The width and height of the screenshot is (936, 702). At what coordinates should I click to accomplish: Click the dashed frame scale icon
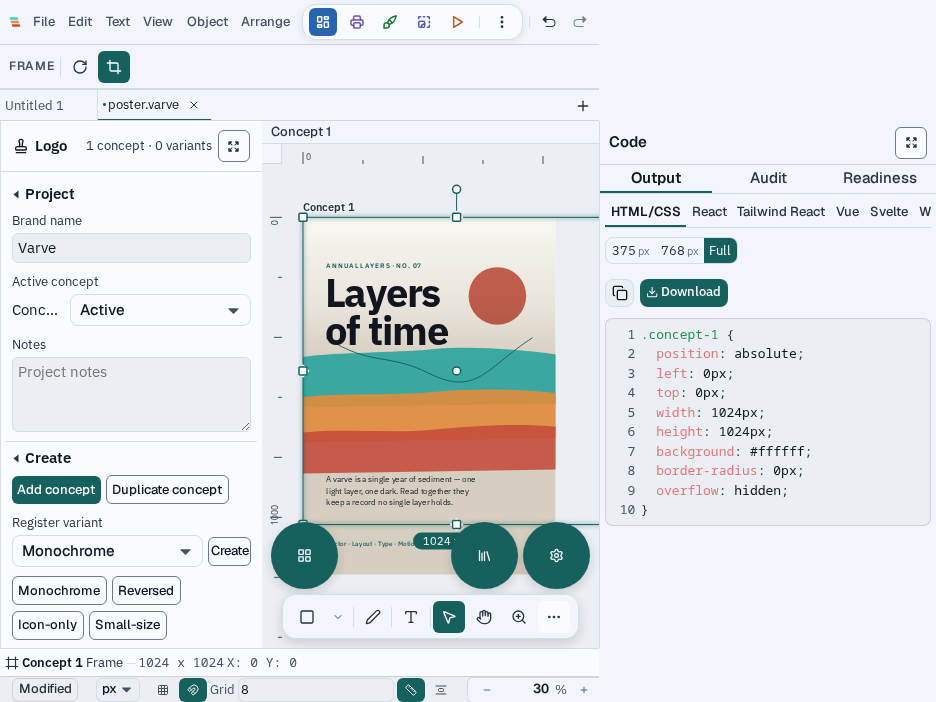(424, 22)
